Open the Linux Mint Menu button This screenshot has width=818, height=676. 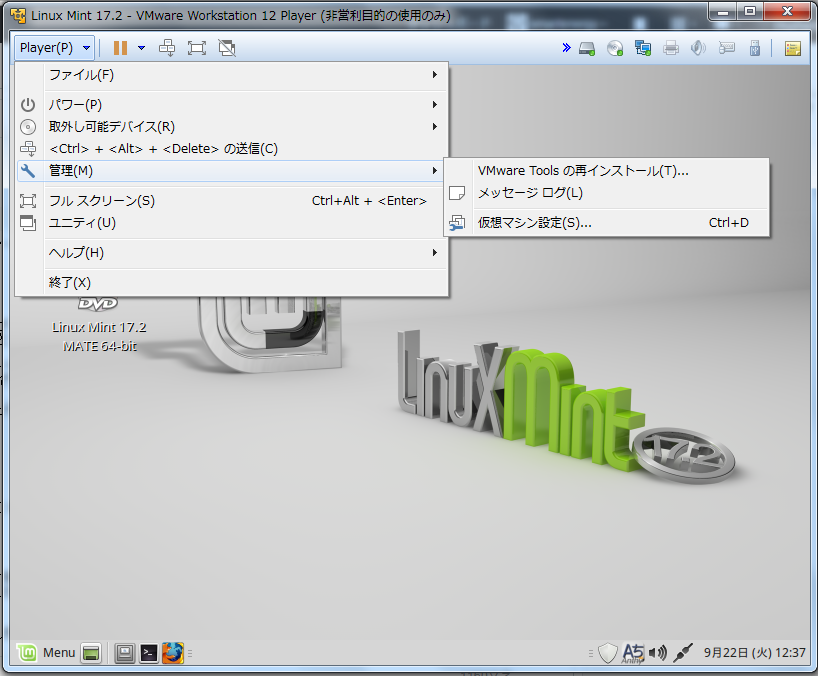(x=46, y=653)
